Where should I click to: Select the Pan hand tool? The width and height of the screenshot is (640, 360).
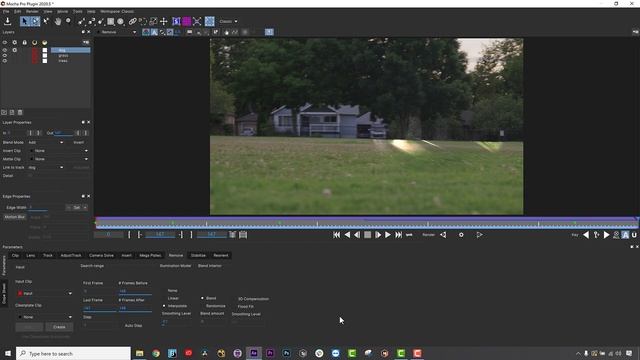click(x=58, y=21)
